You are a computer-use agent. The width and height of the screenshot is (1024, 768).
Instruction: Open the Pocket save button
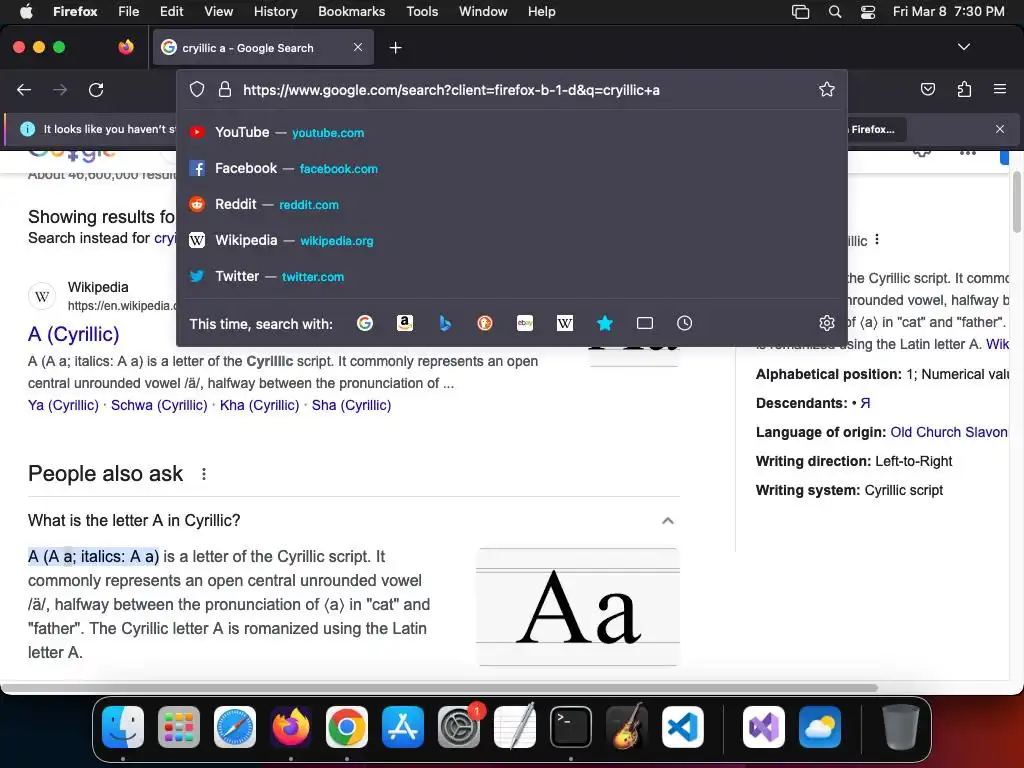click(x=927, y=89)
